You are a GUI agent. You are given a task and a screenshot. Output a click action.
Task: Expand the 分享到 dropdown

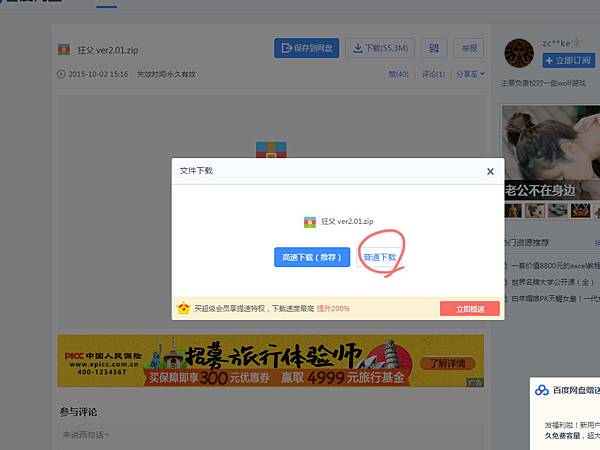(470, 74)
